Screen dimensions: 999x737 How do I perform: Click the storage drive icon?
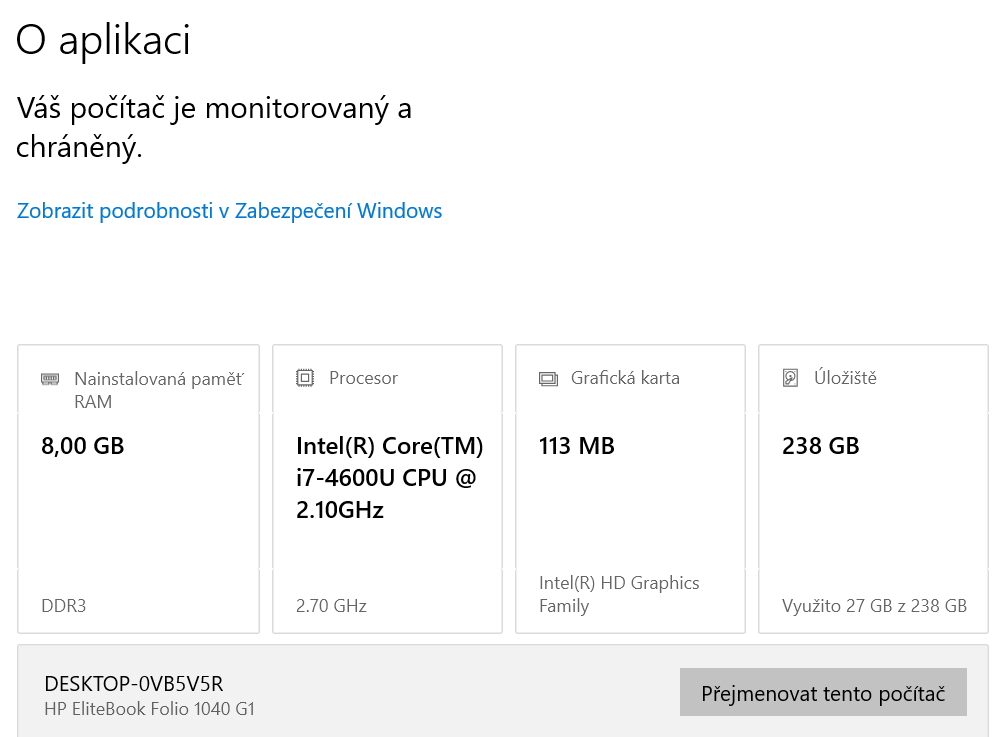point(791,378)
